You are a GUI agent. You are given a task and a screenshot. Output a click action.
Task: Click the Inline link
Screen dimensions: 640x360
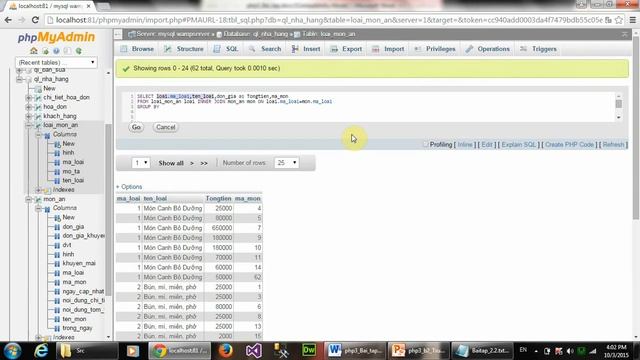[x=465, y=145]
